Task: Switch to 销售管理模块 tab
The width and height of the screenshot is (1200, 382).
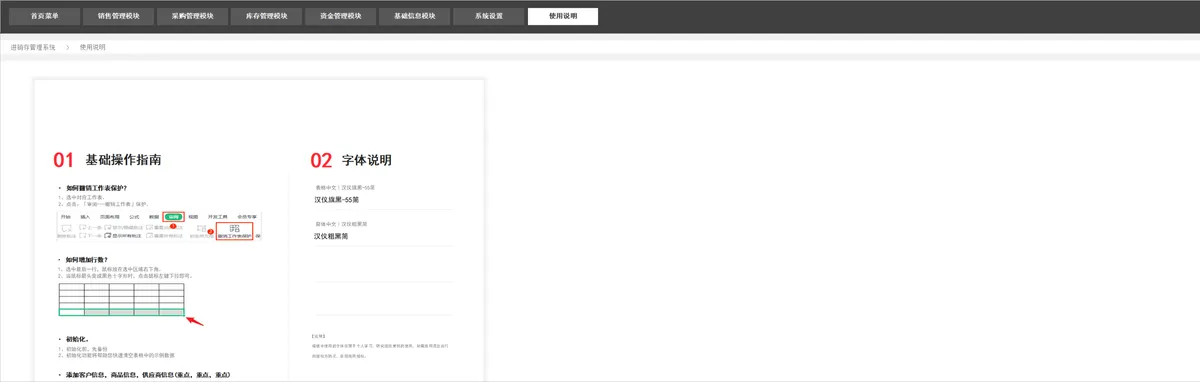Action: 119,16
